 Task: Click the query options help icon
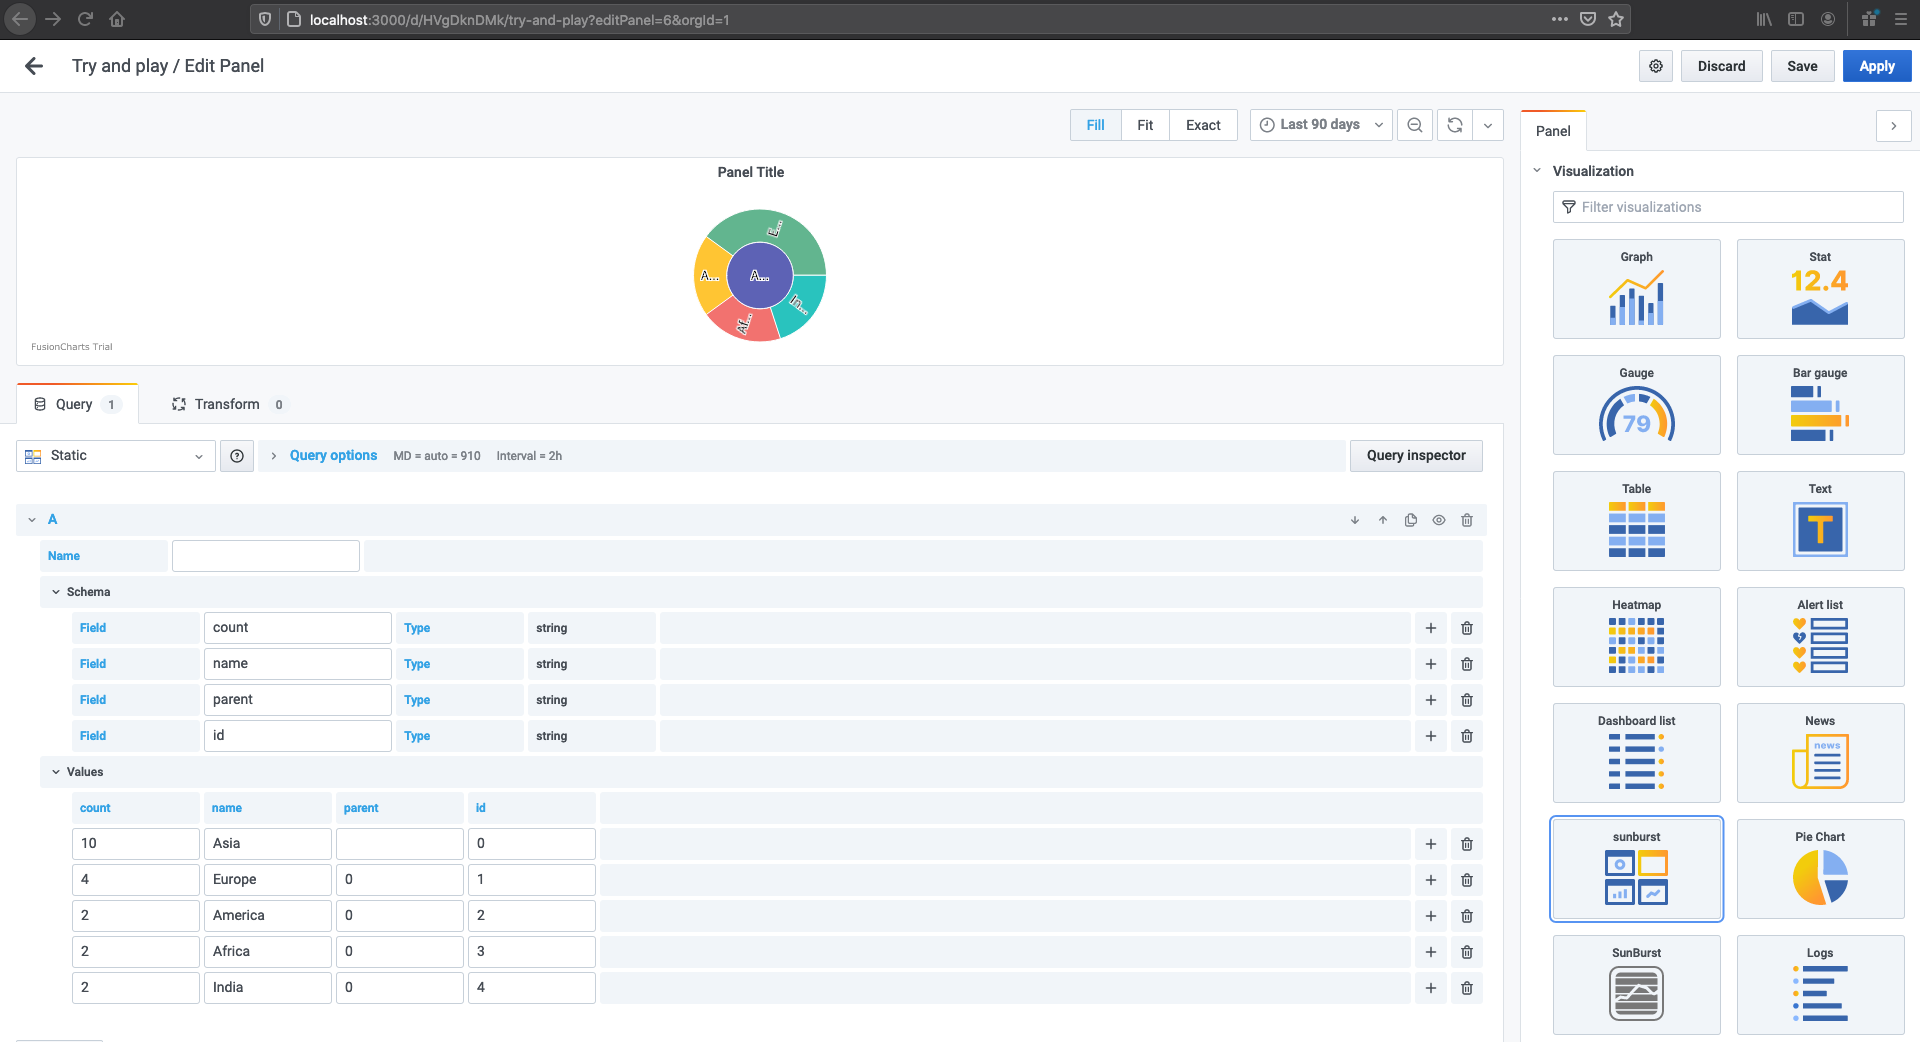(236, 455)
